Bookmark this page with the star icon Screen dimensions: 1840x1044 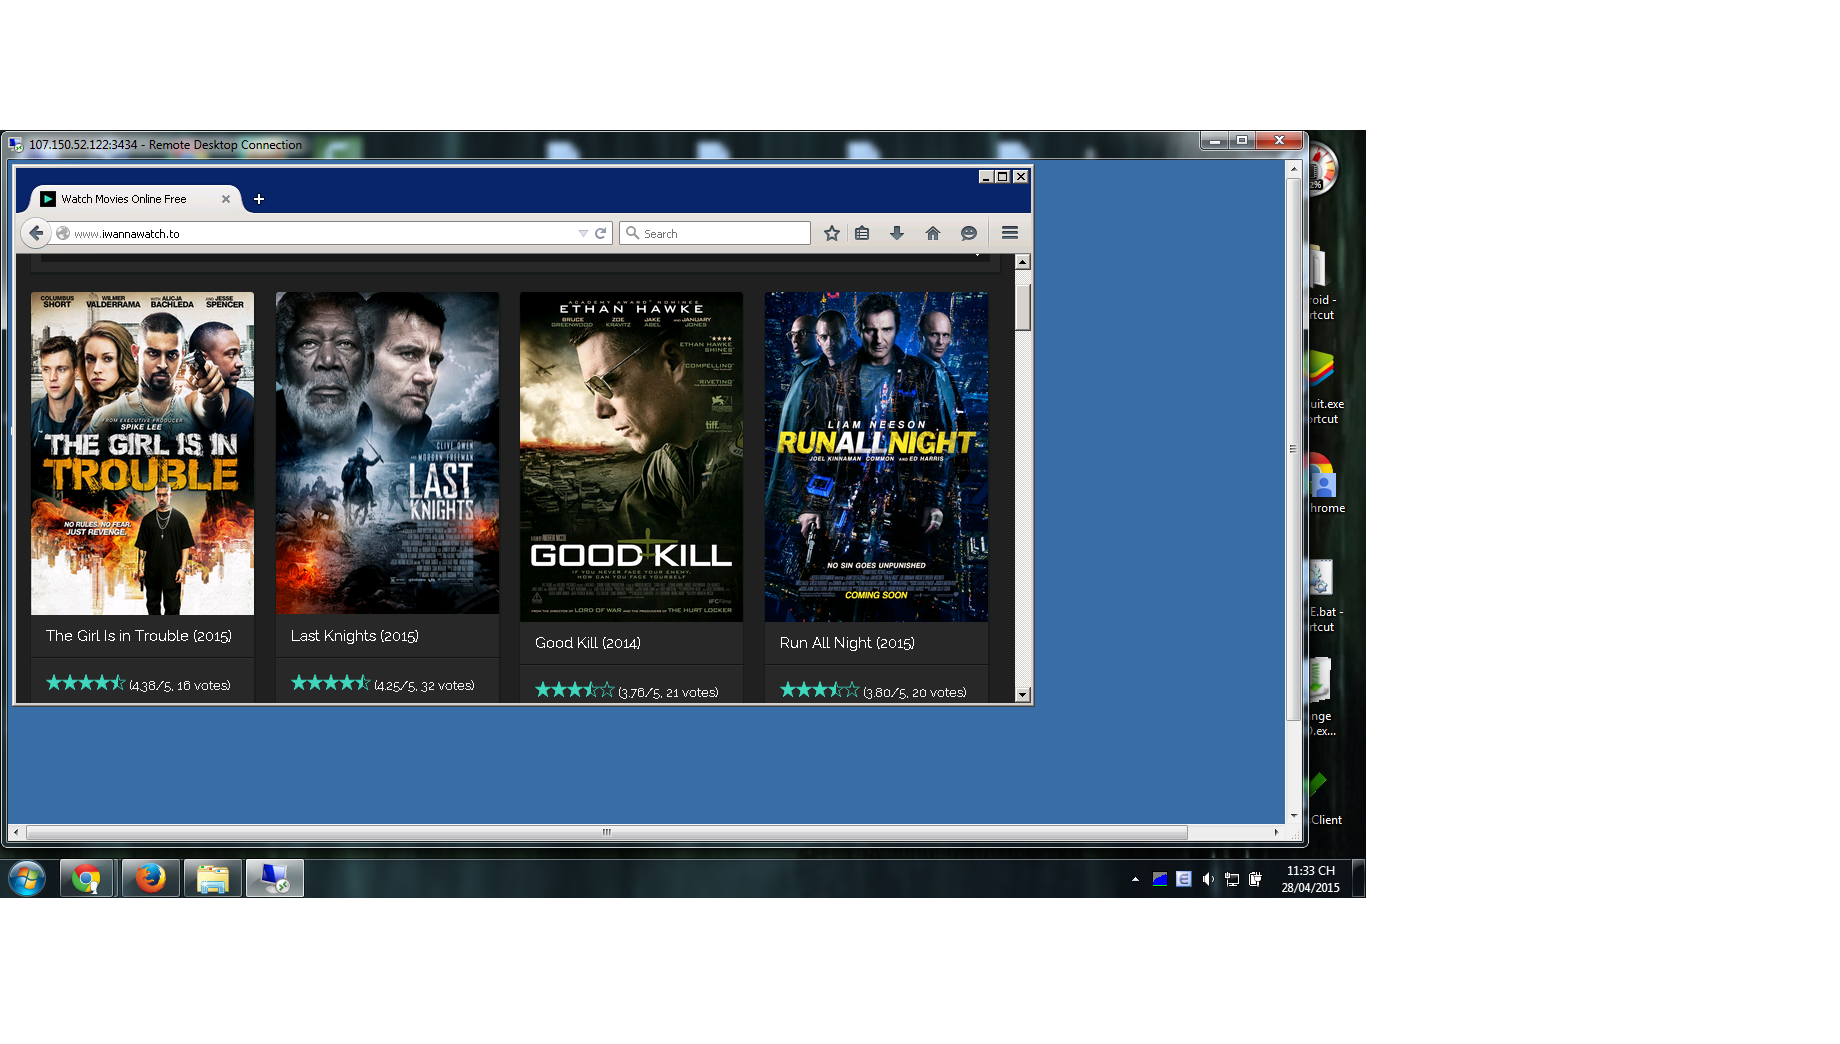831,233
